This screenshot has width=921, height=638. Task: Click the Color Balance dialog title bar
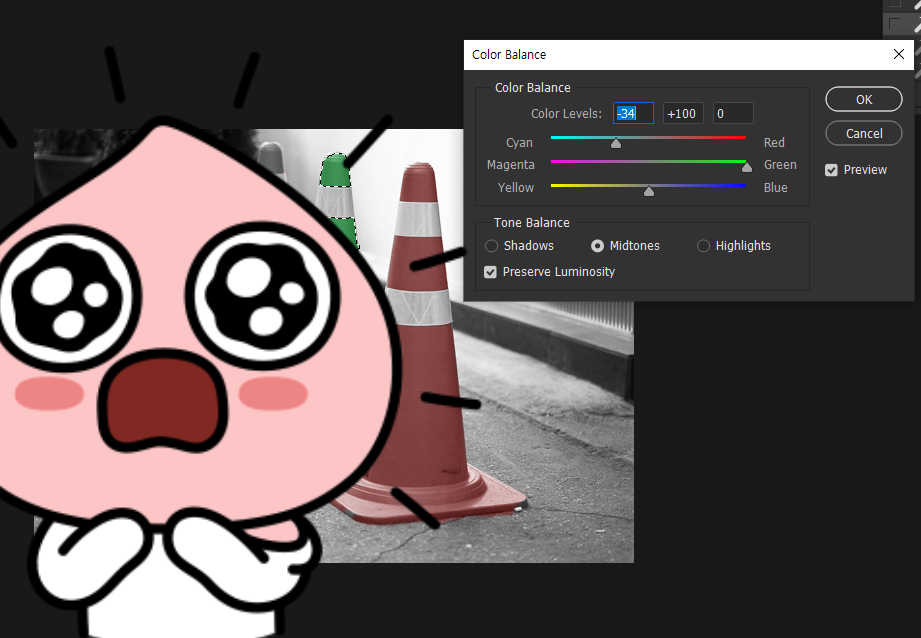(x=688, y=55)
